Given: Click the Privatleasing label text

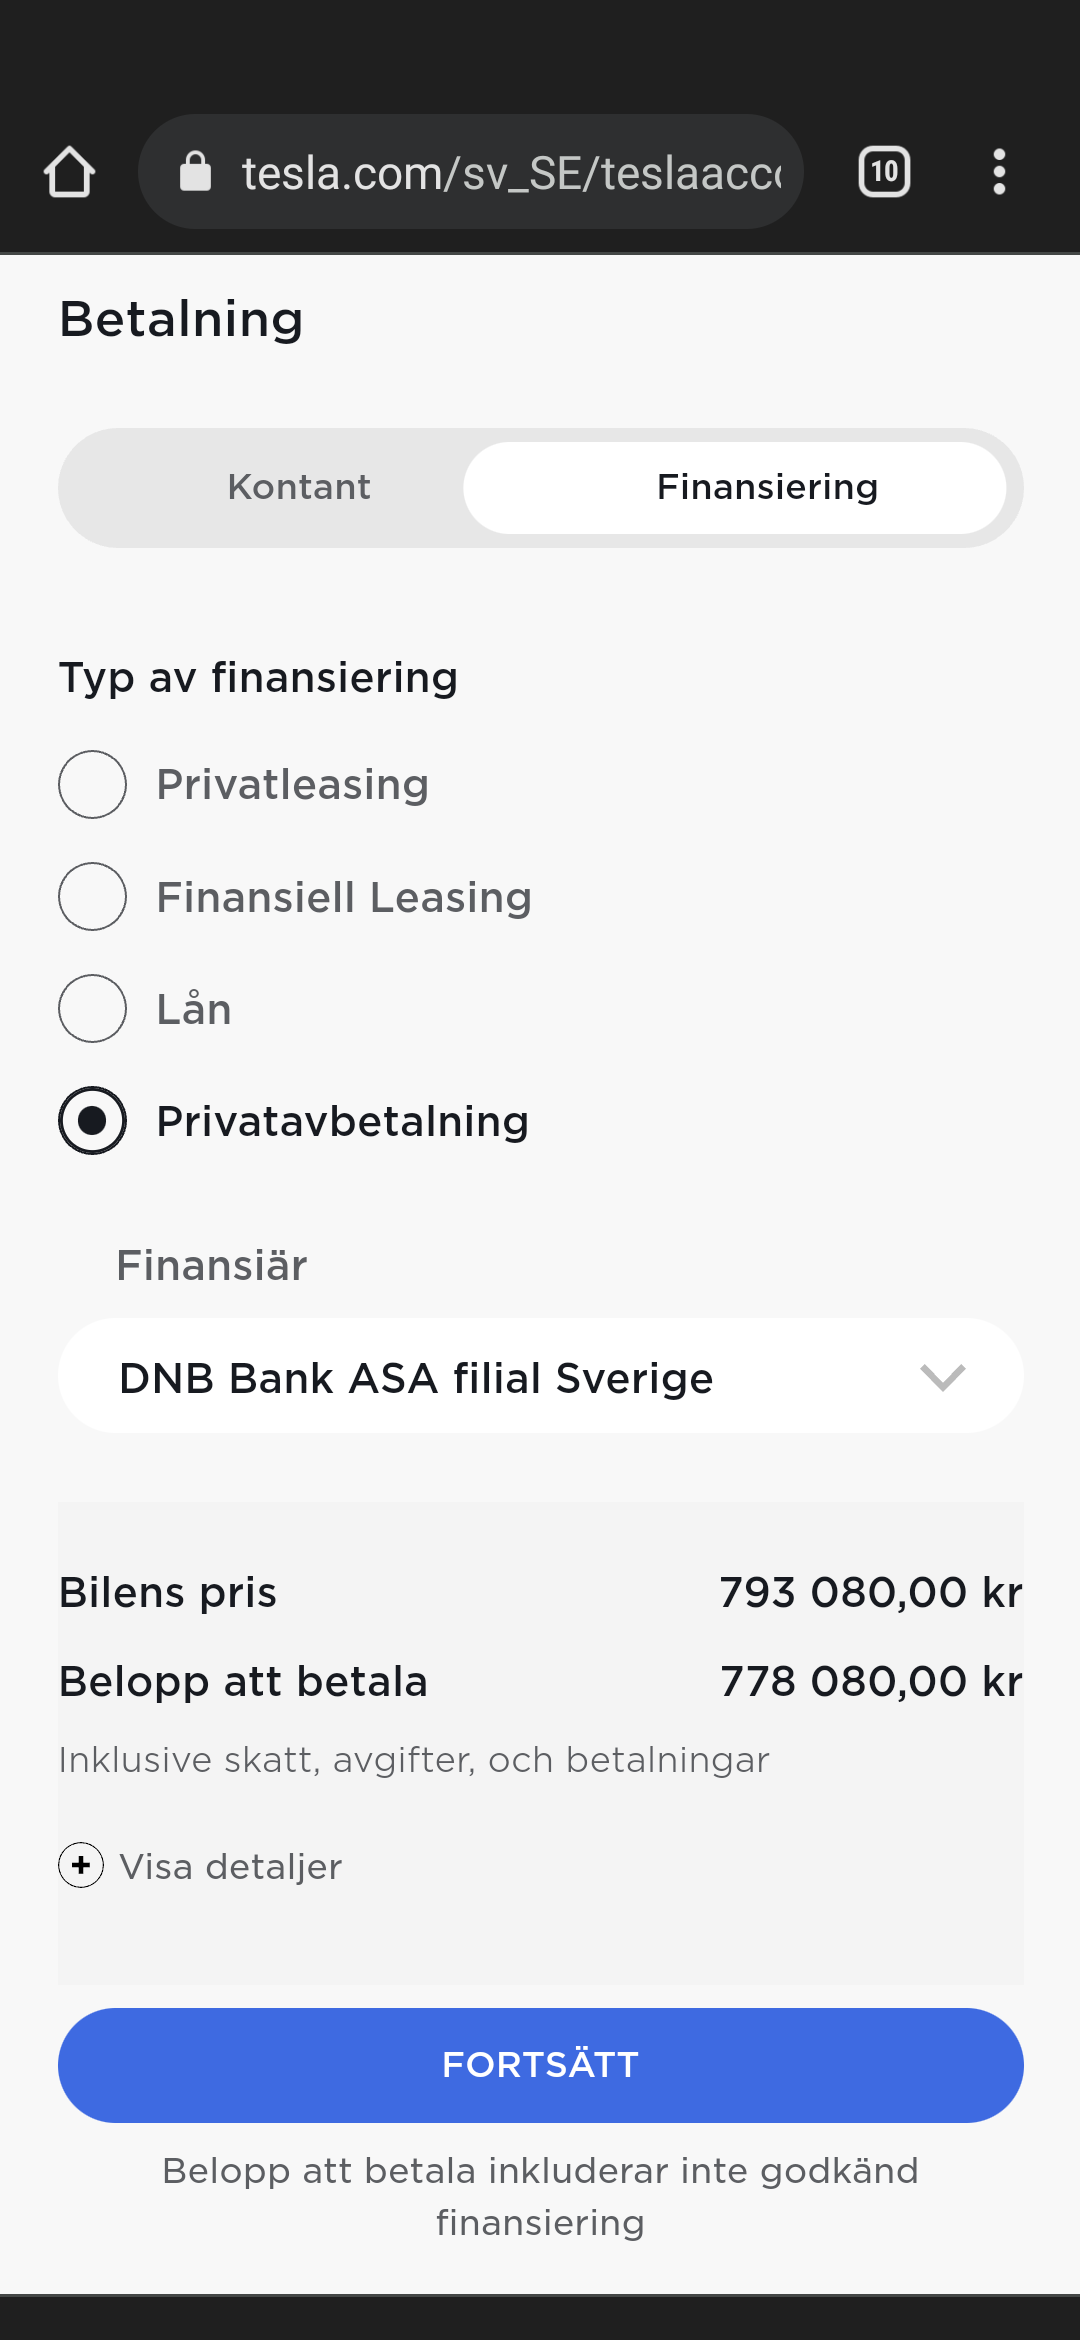Looking at the screenshot, I should 293,785.
